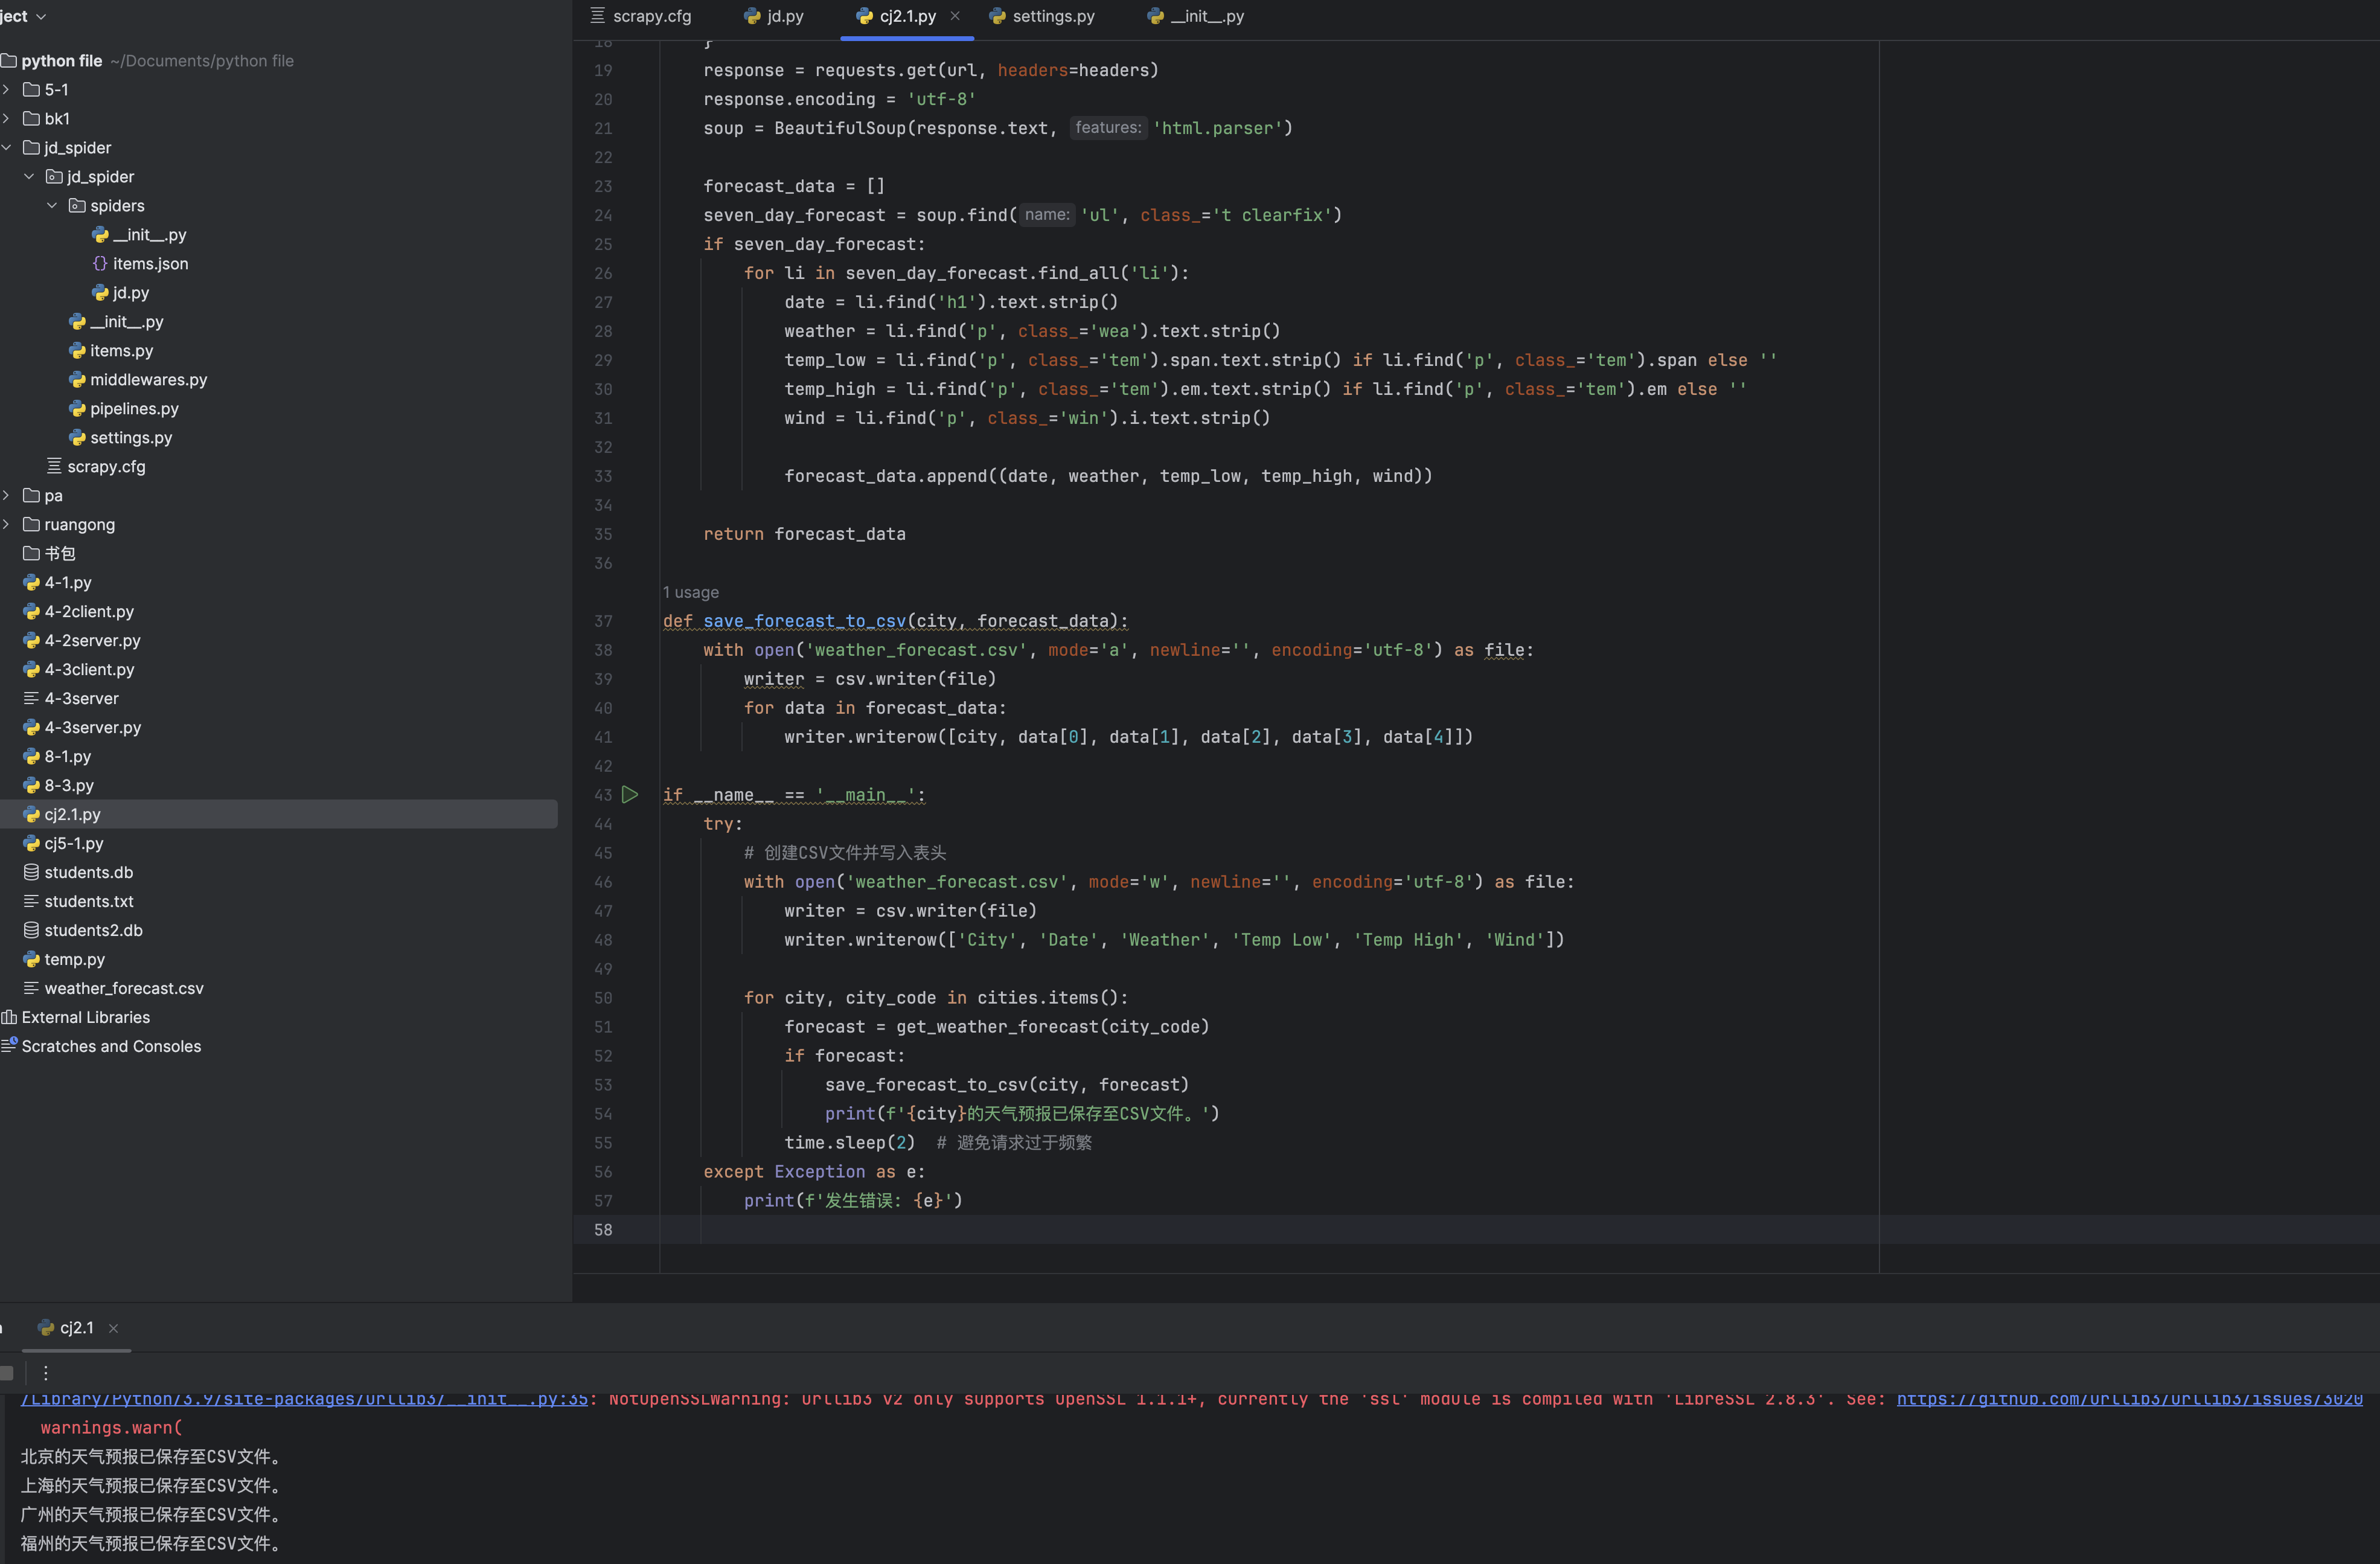This screenshot has height=1564, width=2380.
Task: Open 4-3client.py file
Action: coord(78,669)
